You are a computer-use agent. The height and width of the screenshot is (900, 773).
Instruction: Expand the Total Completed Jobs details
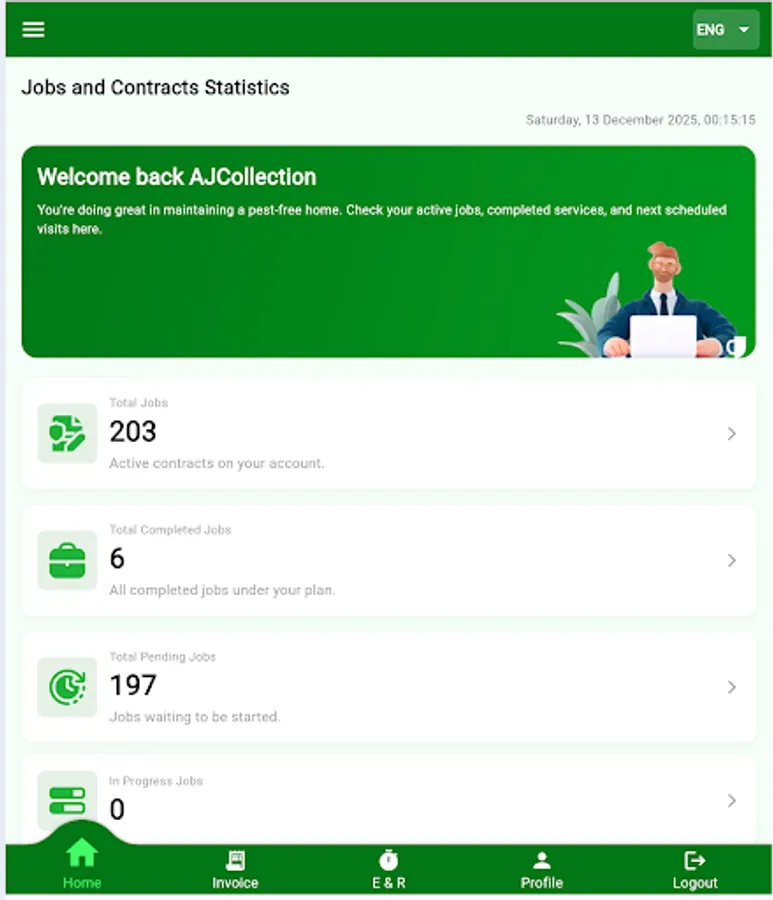731,560
